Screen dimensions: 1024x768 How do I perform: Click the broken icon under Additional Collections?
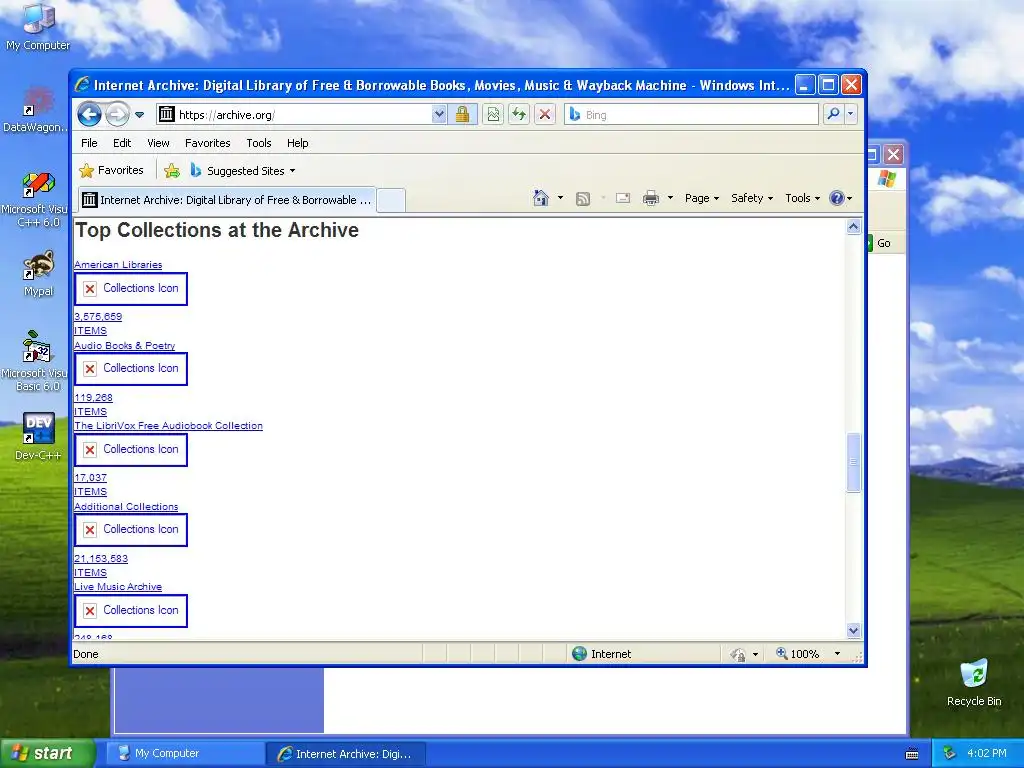(x=131, y=530)
